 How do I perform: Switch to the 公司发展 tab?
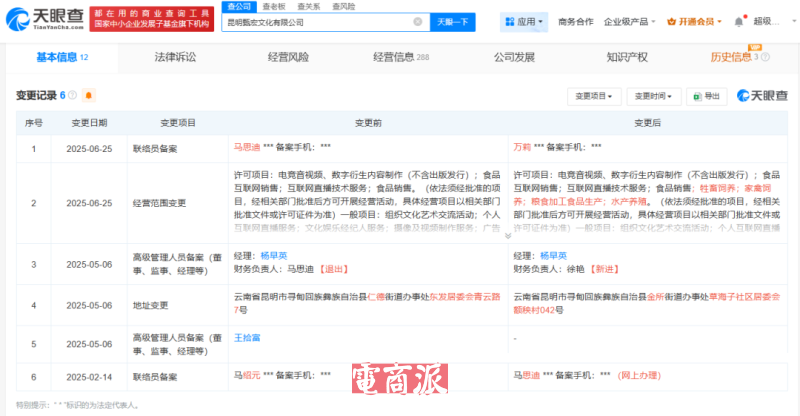click(x=514, y=57)
